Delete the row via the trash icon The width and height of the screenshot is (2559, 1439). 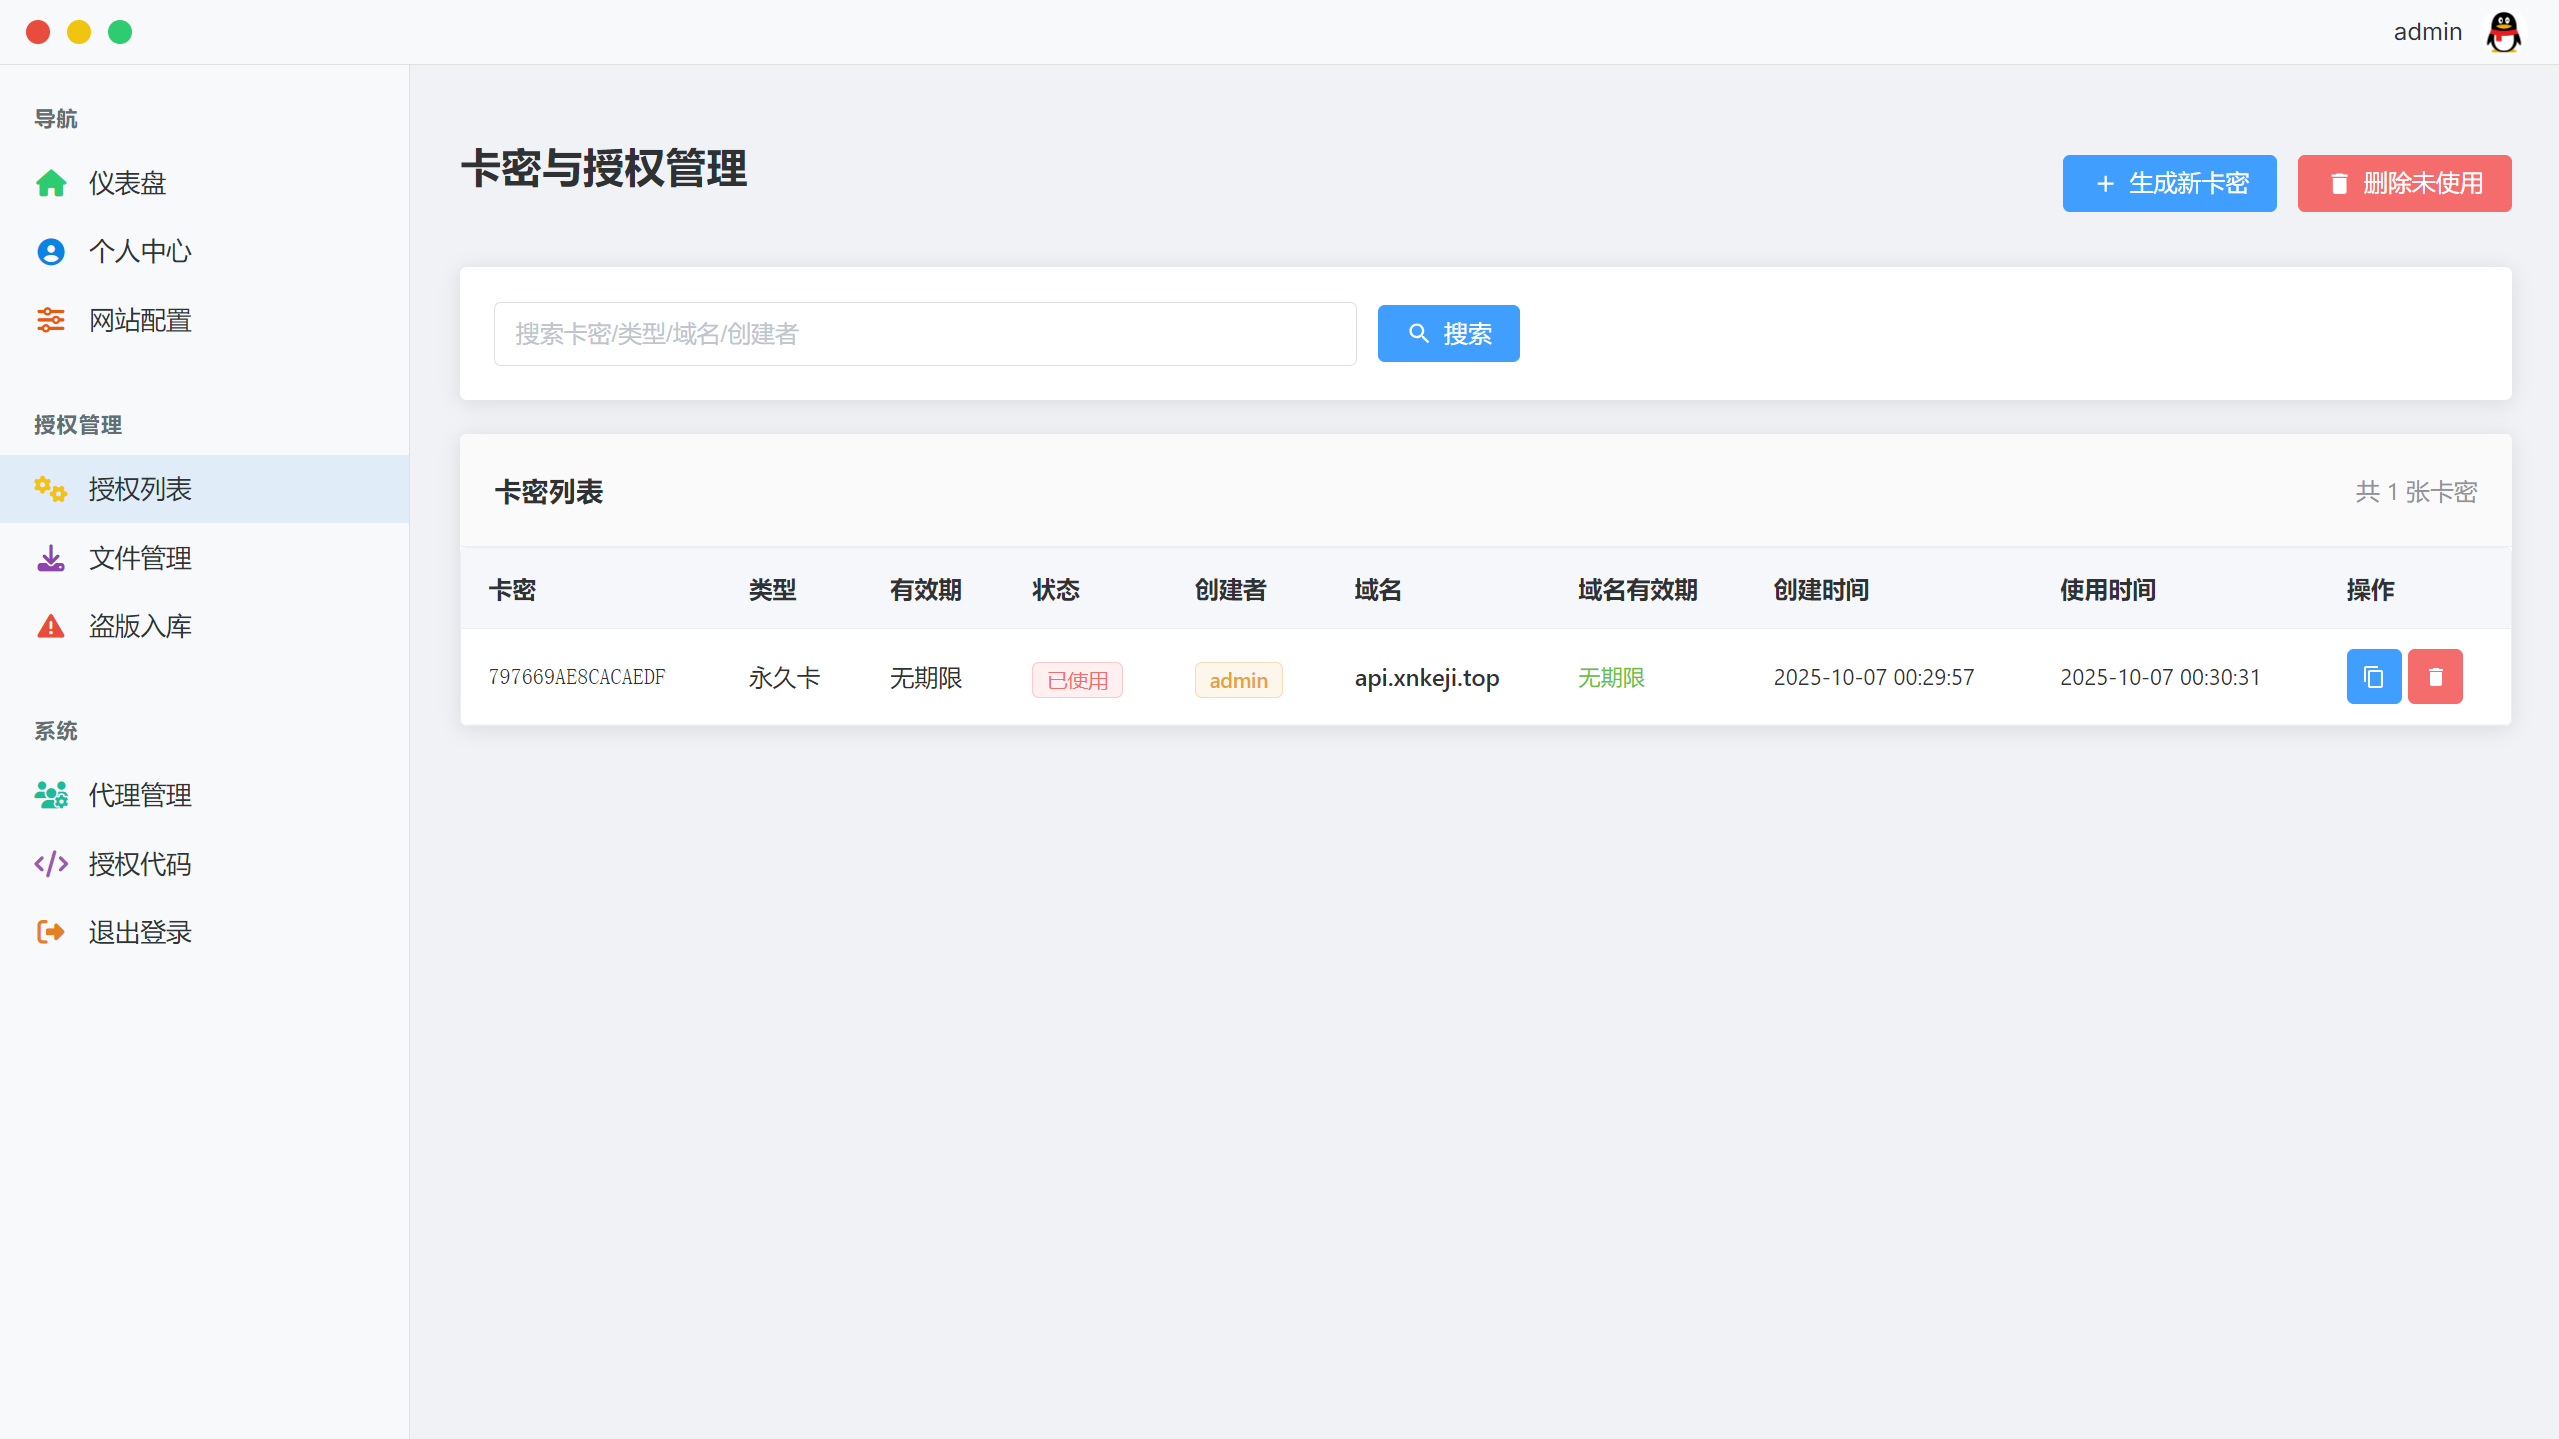click(2435, 676)
